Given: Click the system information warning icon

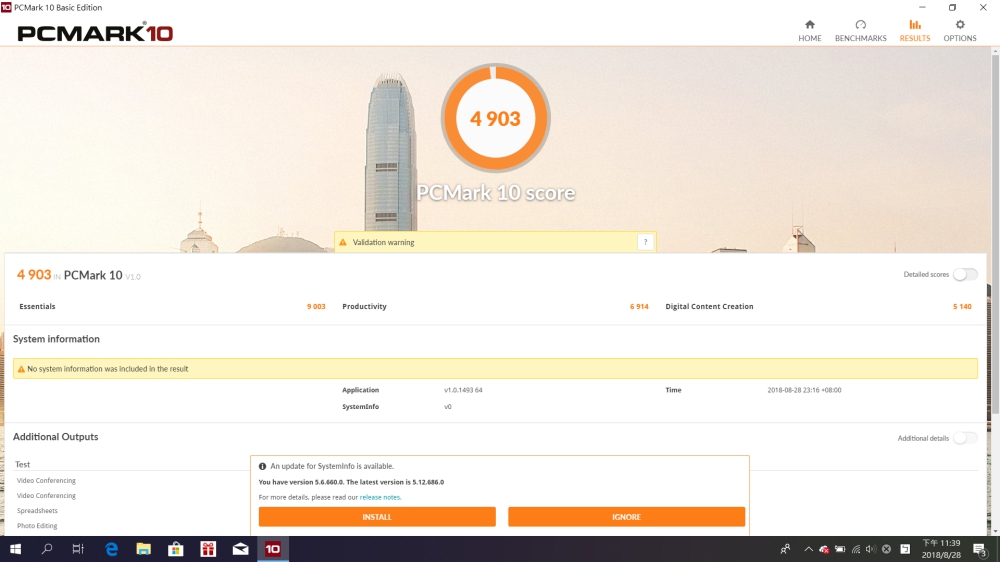Looking at the screenshot, I should coord(21,369).
